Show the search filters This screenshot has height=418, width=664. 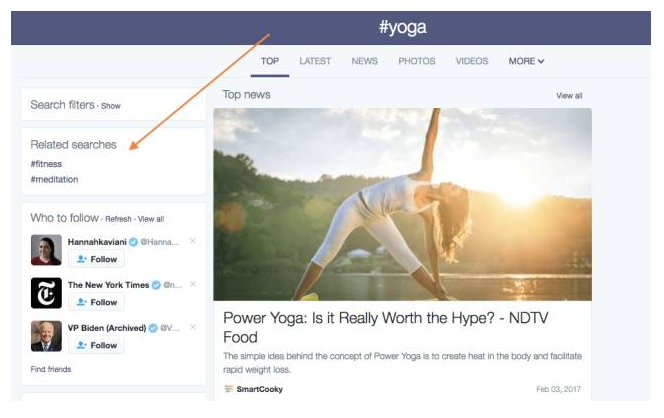pyautogui.click(x=110, y=105)
